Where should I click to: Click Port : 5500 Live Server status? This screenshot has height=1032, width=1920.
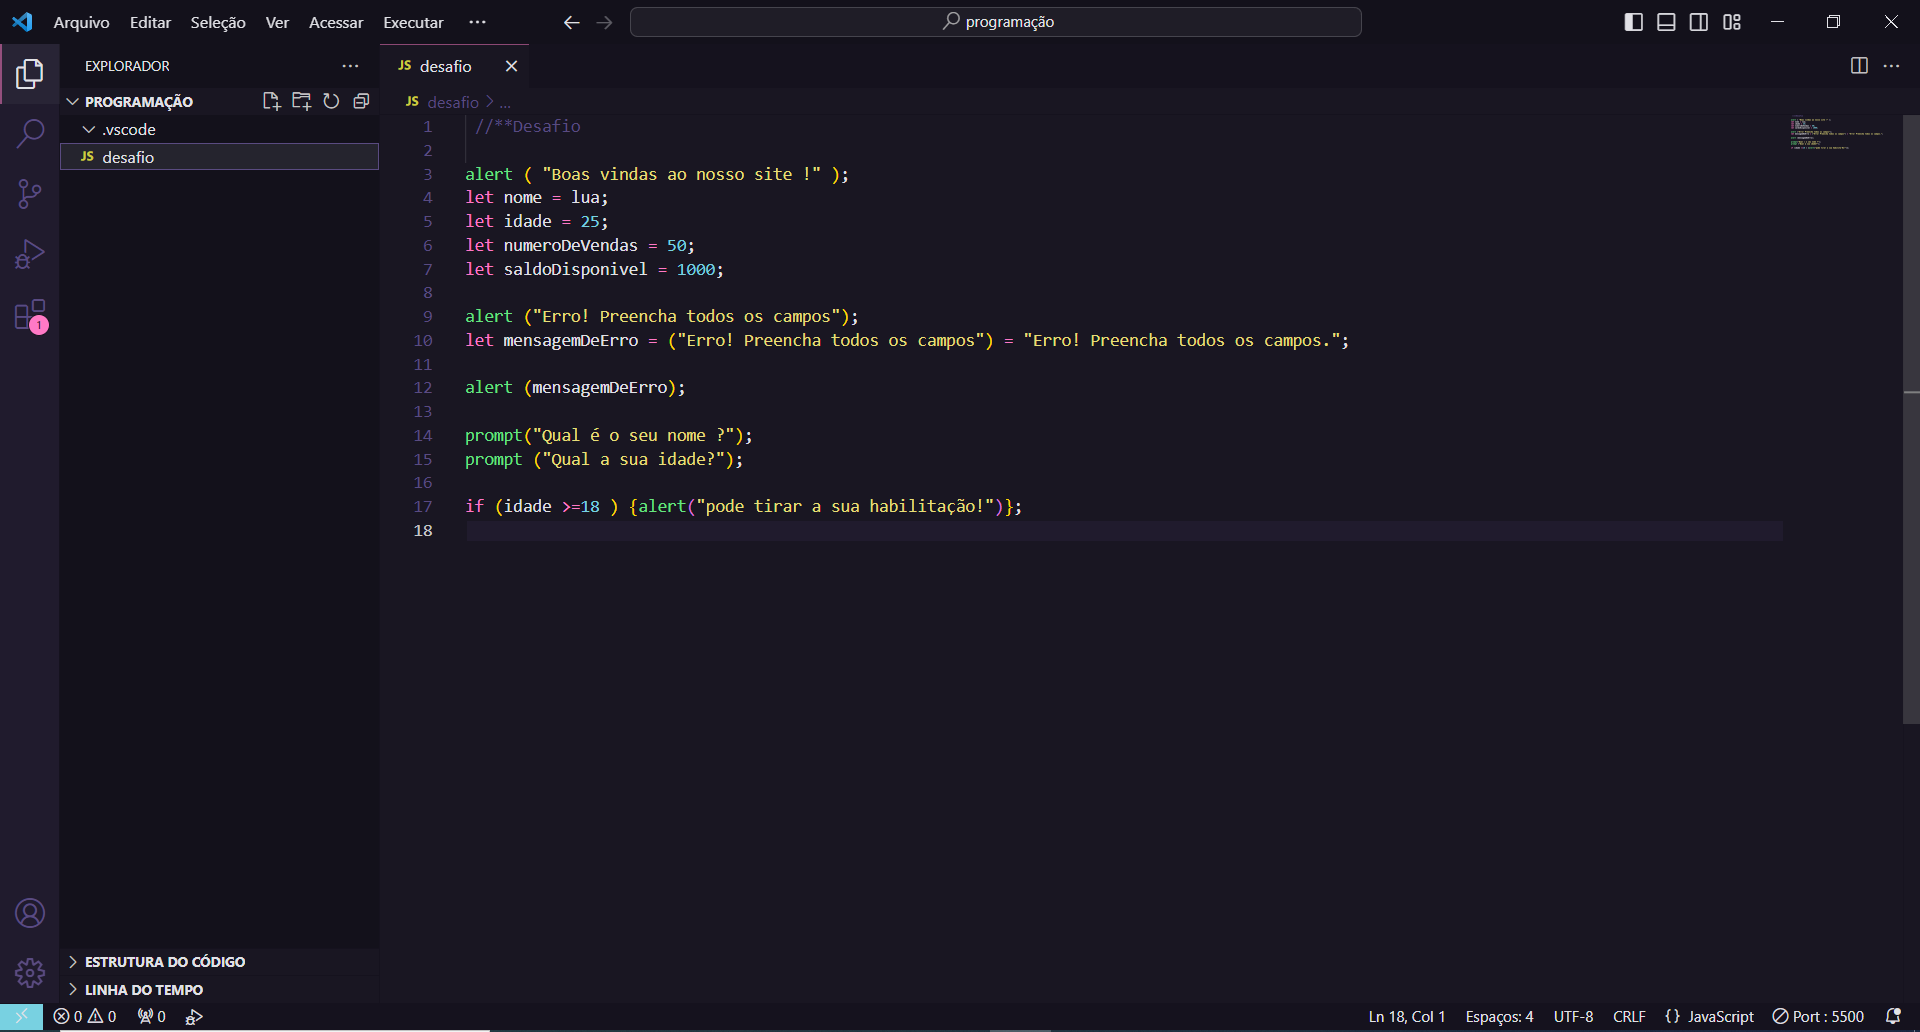(1818, 1016)
